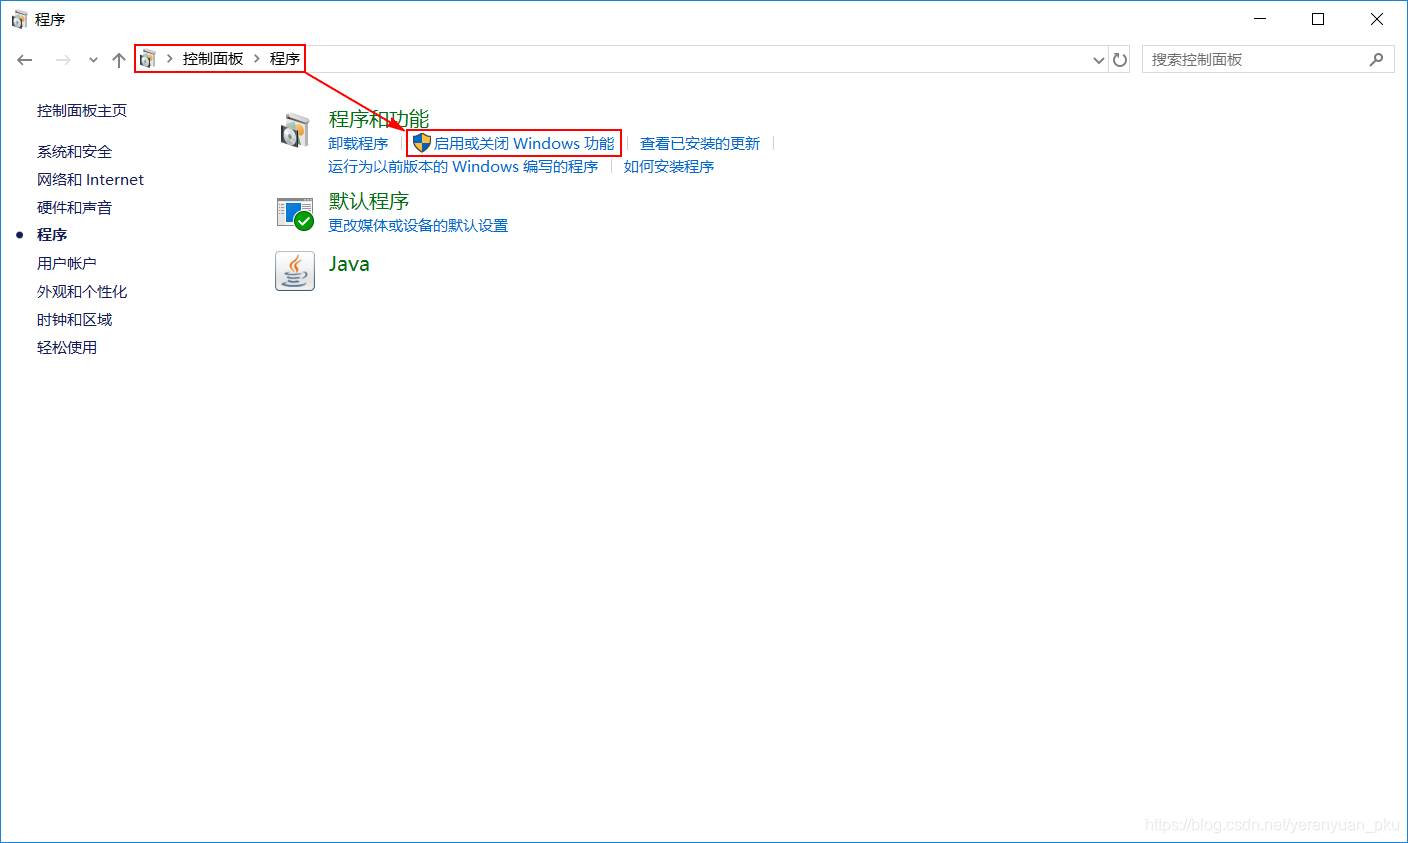Open 用户帐户 category
Screen dimensions: 1408x843
(x=67, y=264)
